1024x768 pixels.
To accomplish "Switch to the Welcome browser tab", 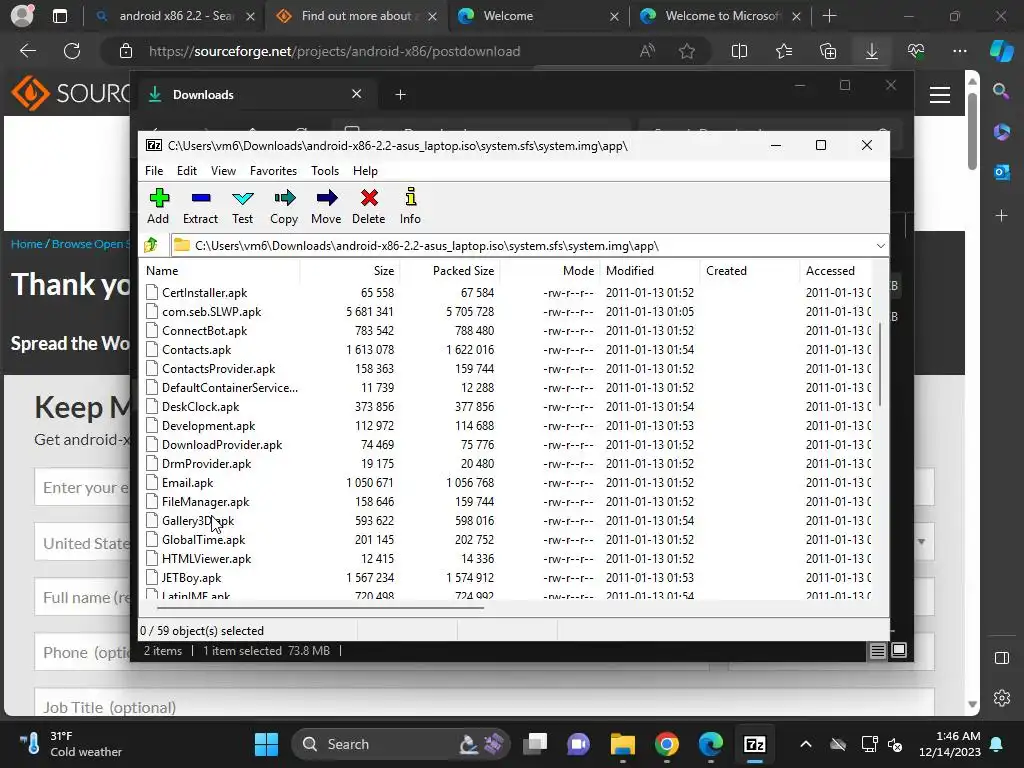I will click(539, 16).
